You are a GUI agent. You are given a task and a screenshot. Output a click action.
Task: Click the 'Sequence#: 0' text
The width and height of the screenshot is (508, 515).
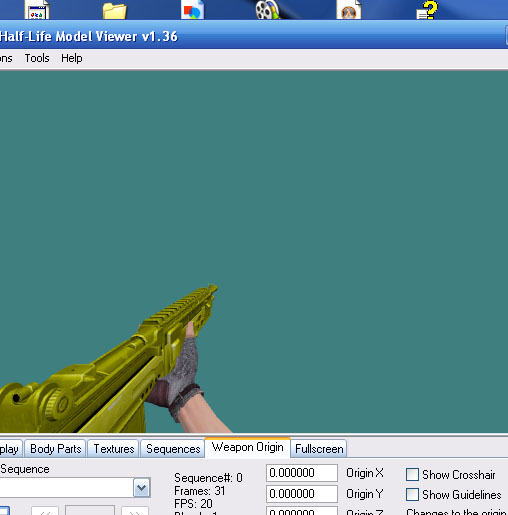tap(208, 478)
